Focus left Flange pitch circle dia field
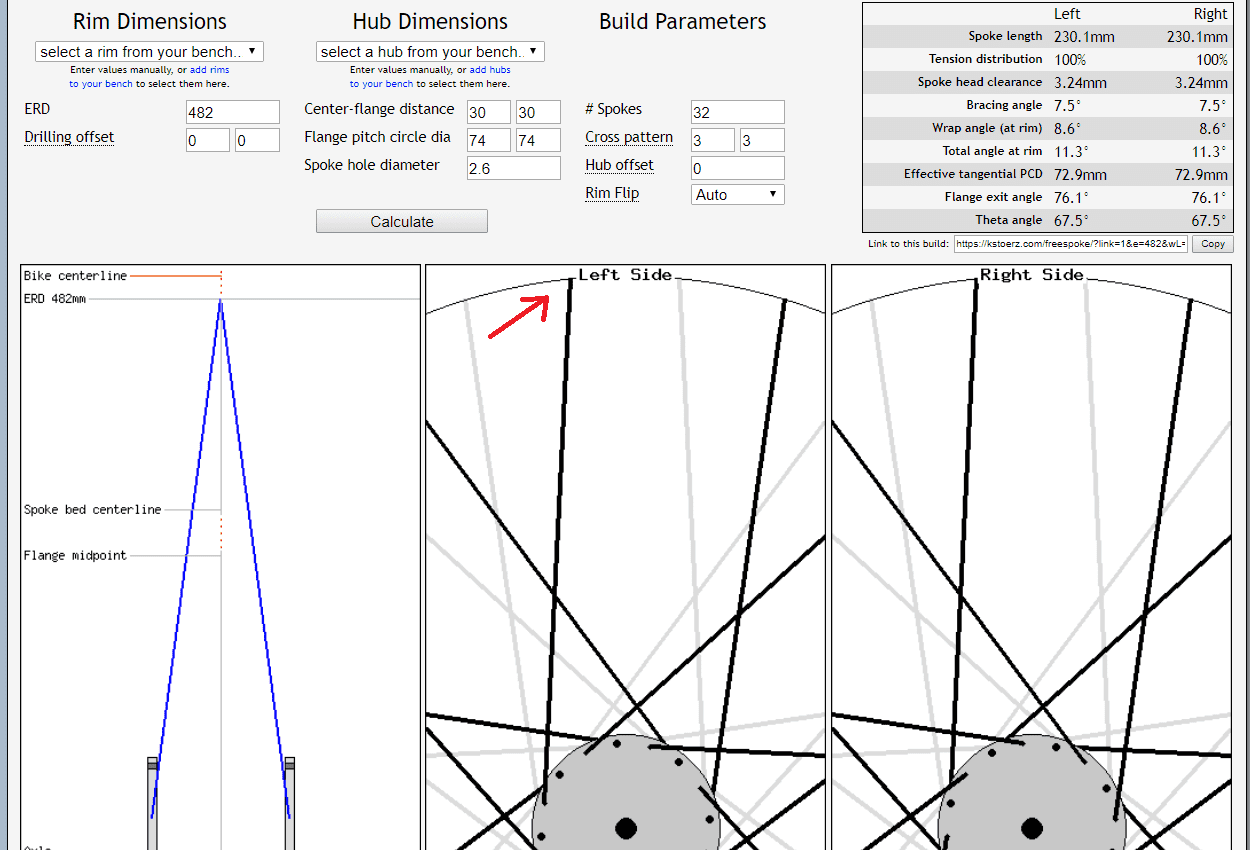Viewport: 1250px width, 866px height. point(488,140)
